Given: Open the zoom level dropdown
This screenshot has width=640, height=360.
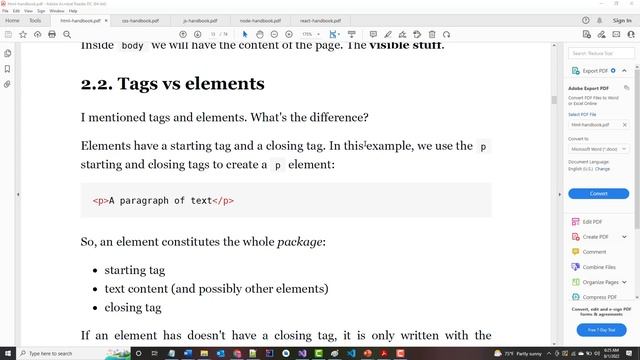Looking at the screenshot, I should [x=311, y=35].
